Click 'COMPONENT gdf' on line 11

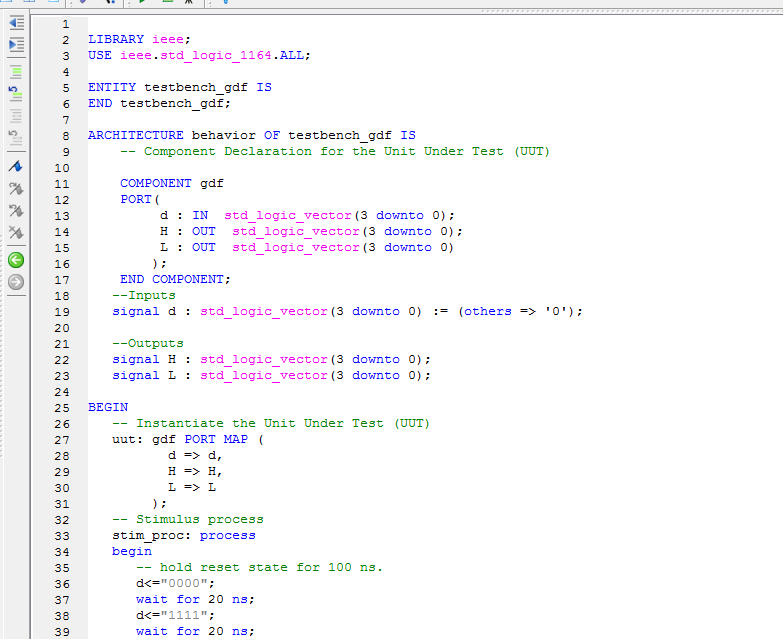172,183
